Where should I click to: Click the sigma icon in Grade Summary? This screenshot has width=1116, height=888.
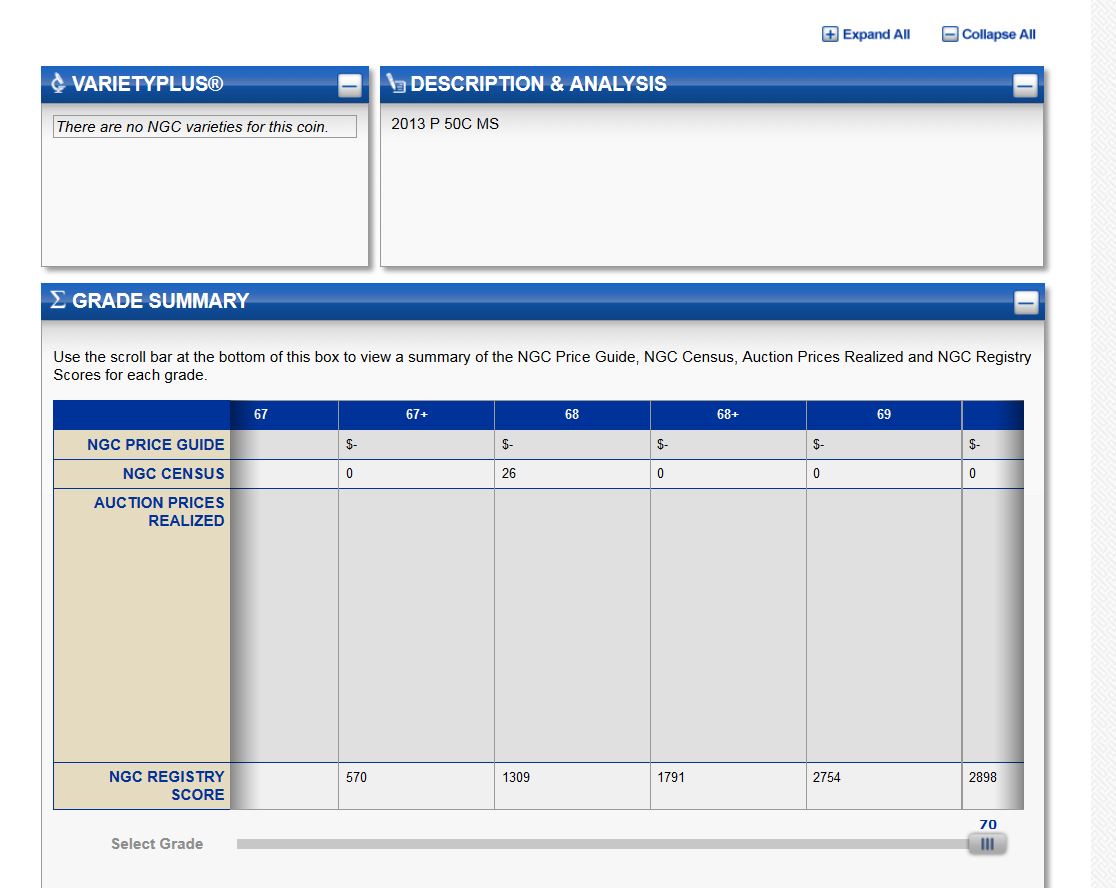[x=58, y=301]
